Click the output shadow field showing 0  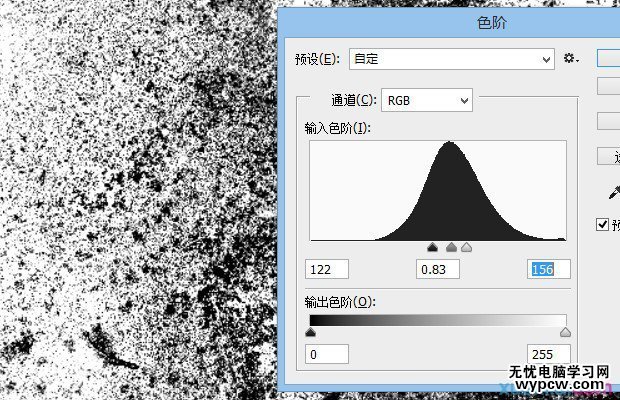(327, 354)
